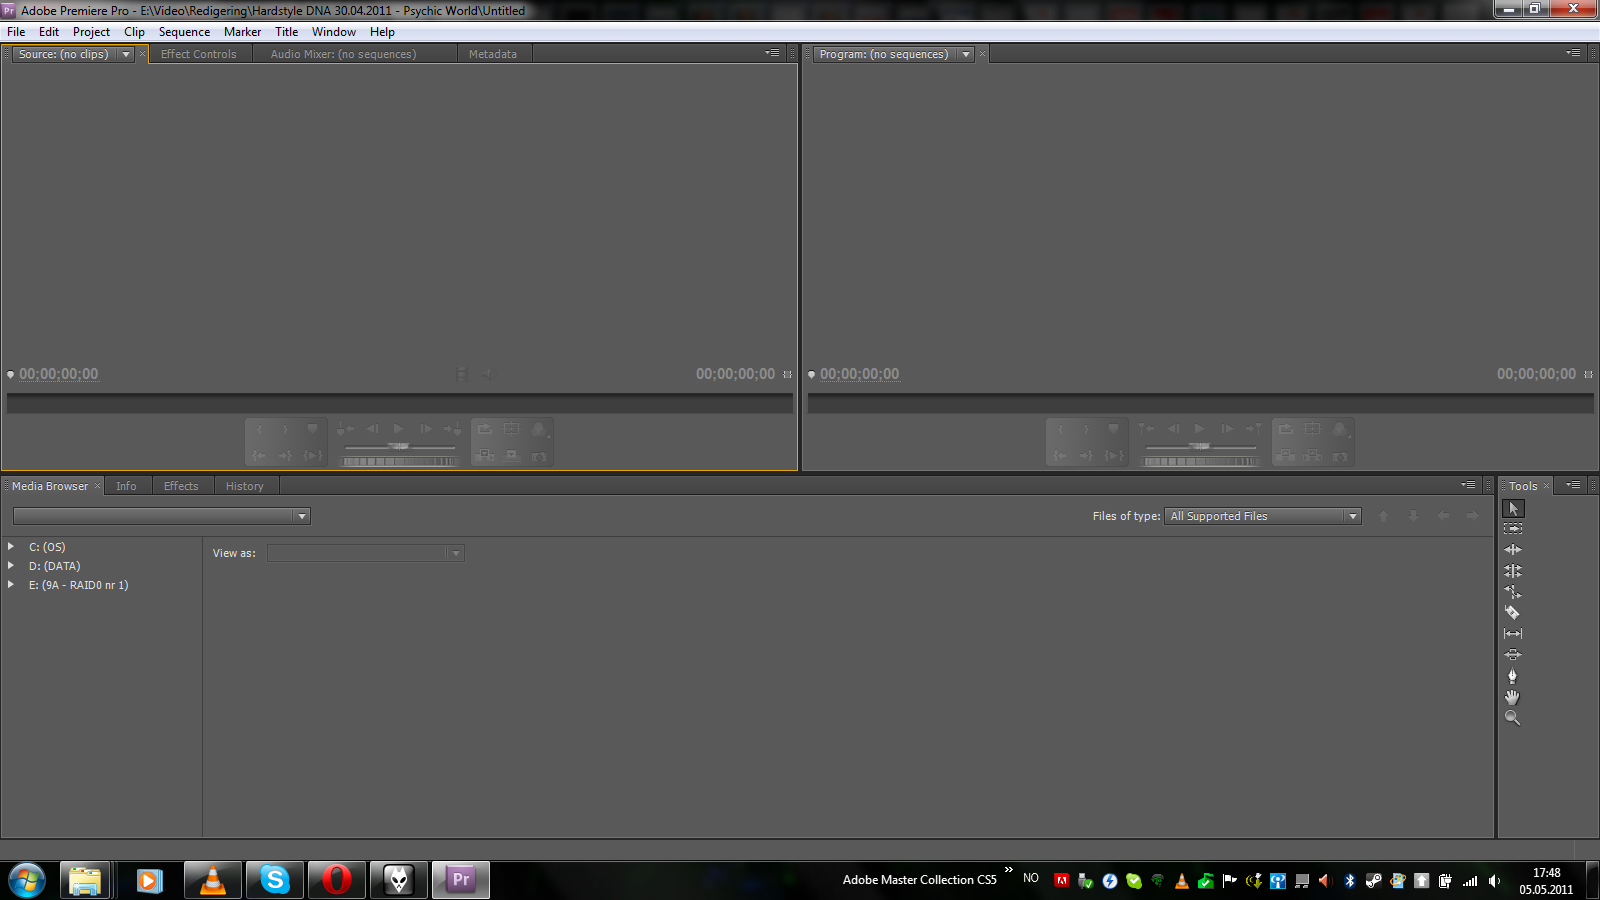Click Export Frame camera in Source monitor
Viewport: 1600px width, 900px height.
(539, 456)
